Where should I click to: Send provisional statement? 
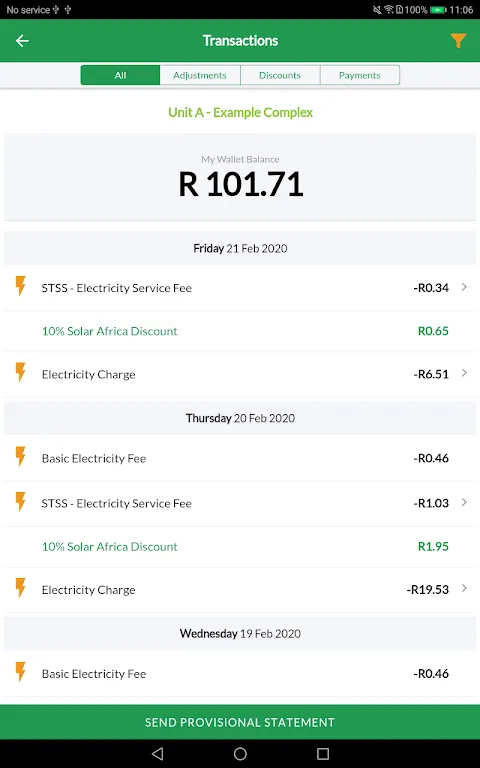coord(240,722)
